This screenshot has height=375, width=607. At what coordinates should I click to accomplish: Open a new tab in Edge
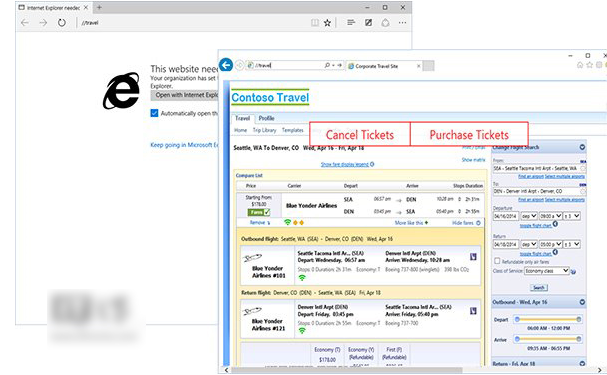pos(99,7)
